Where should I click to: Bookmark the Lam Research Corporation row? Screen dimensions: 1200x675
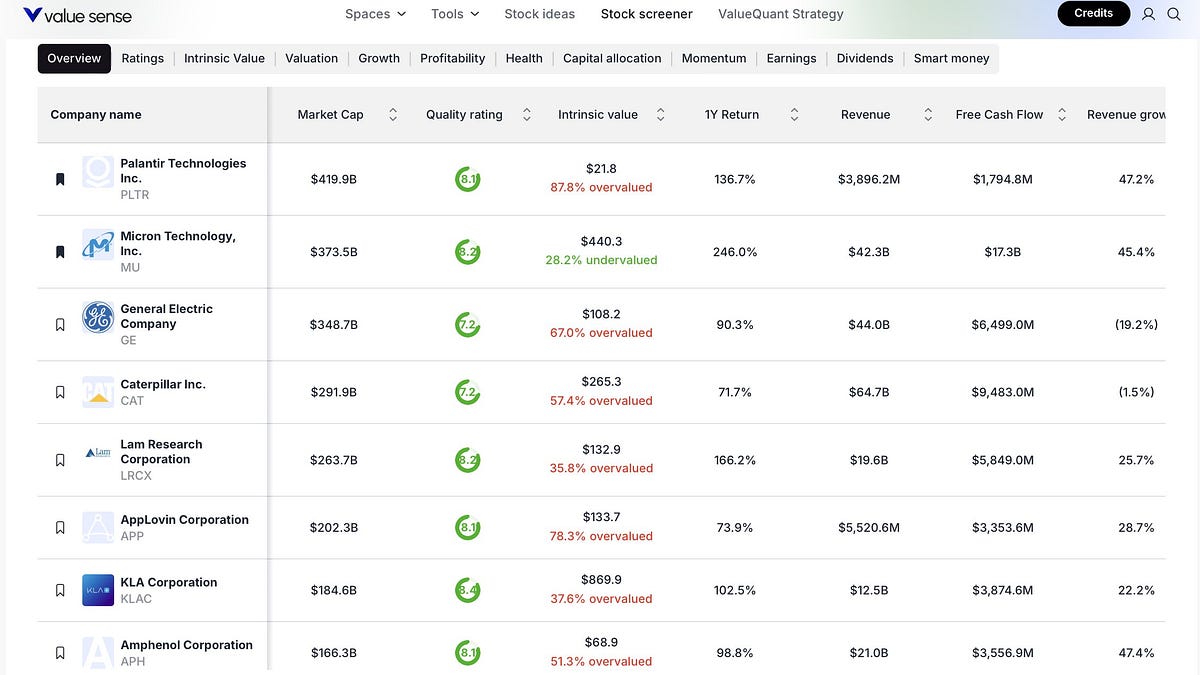(60, 460)
